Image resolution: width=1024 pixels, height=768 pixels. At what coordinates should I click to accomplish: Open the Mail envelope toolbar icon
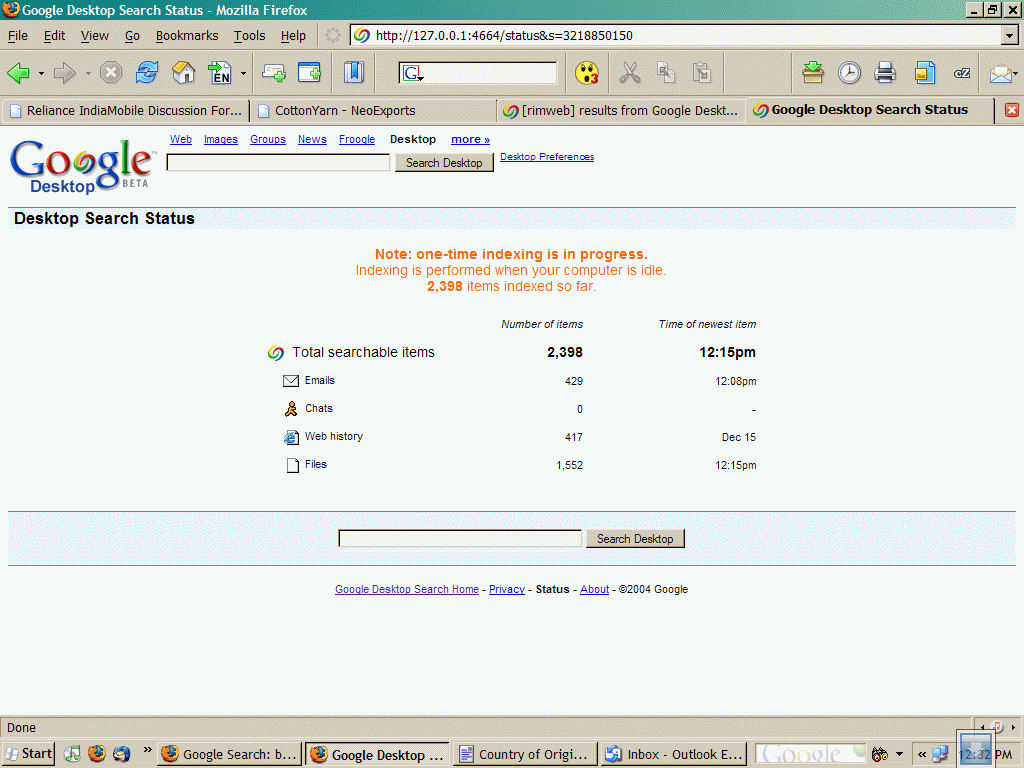click(x=1000, y=74)
